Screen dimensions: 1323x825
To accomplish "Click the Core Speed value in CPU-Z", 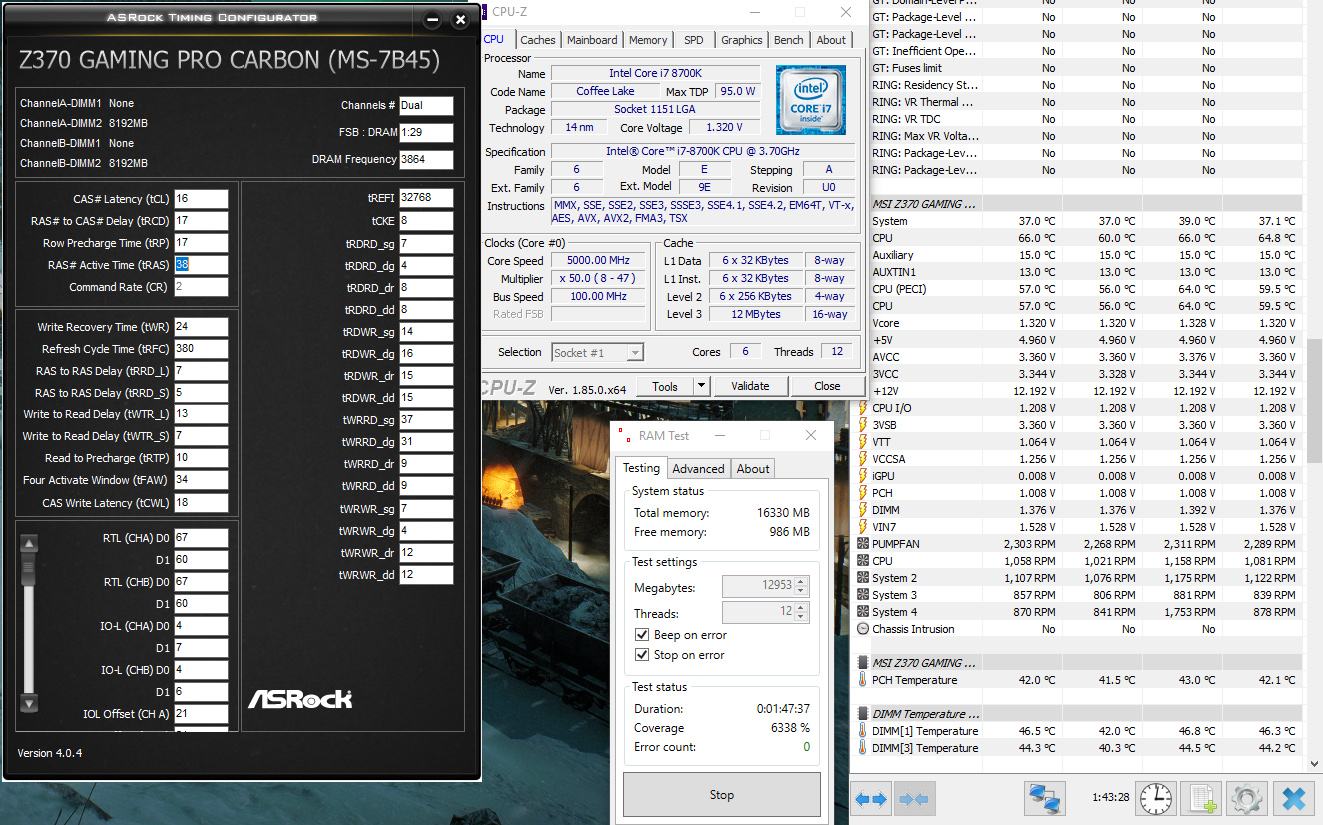I will (x=598, y=261).
